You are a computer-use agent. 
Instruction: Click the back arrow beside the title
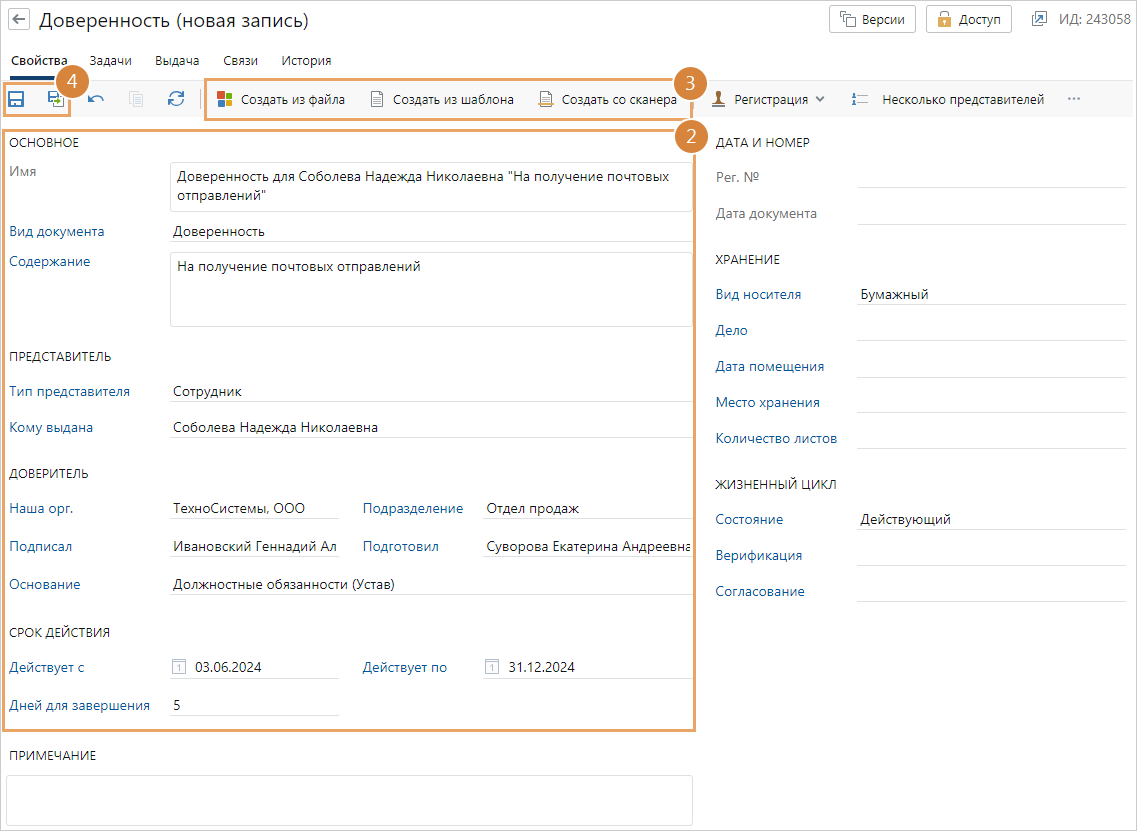click(x=19, y=20)
